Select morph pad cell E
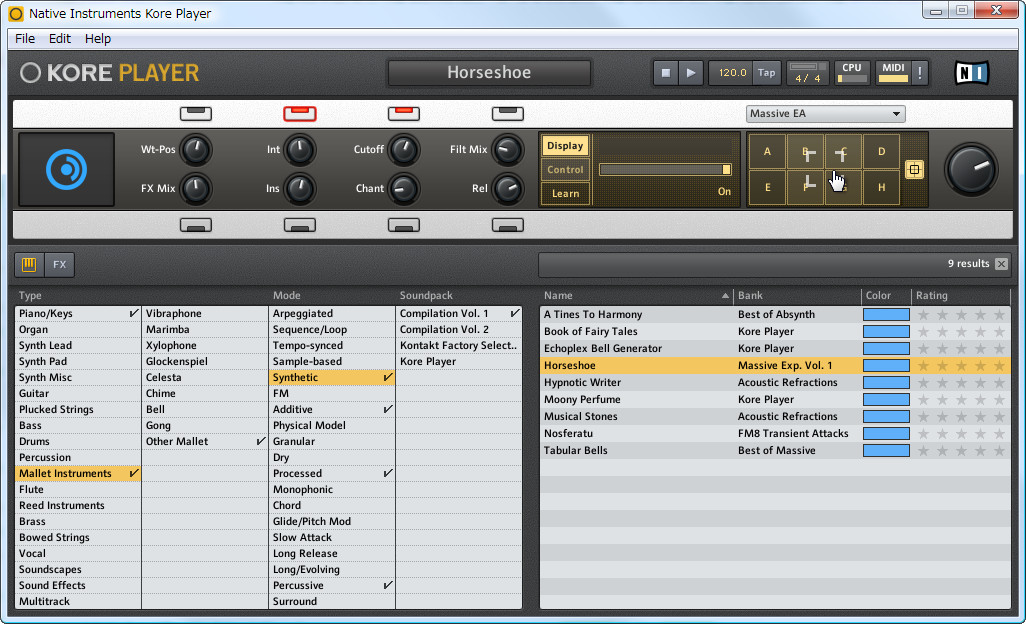 [x=768, y=188]
